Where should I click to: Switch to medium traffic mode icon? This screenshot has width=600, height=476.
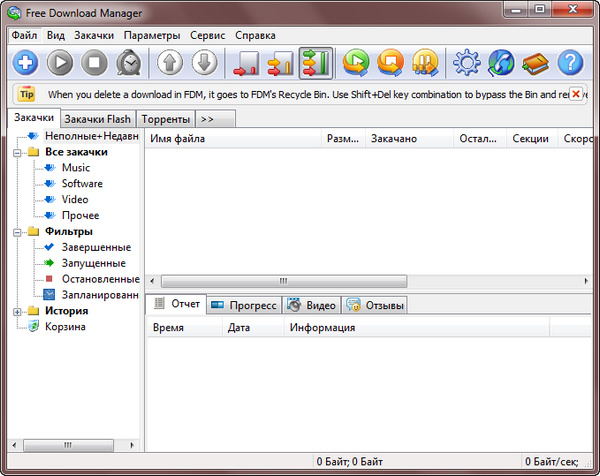(281, 63)
